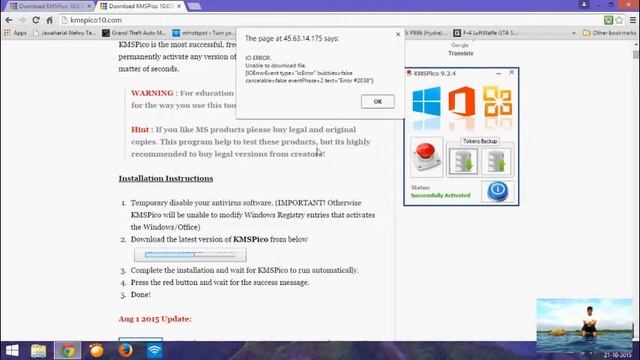This screenshot has width=640, height=360.
Task: Click OK in the IO ERROR dialog
Action: click(x=378, y=102)
